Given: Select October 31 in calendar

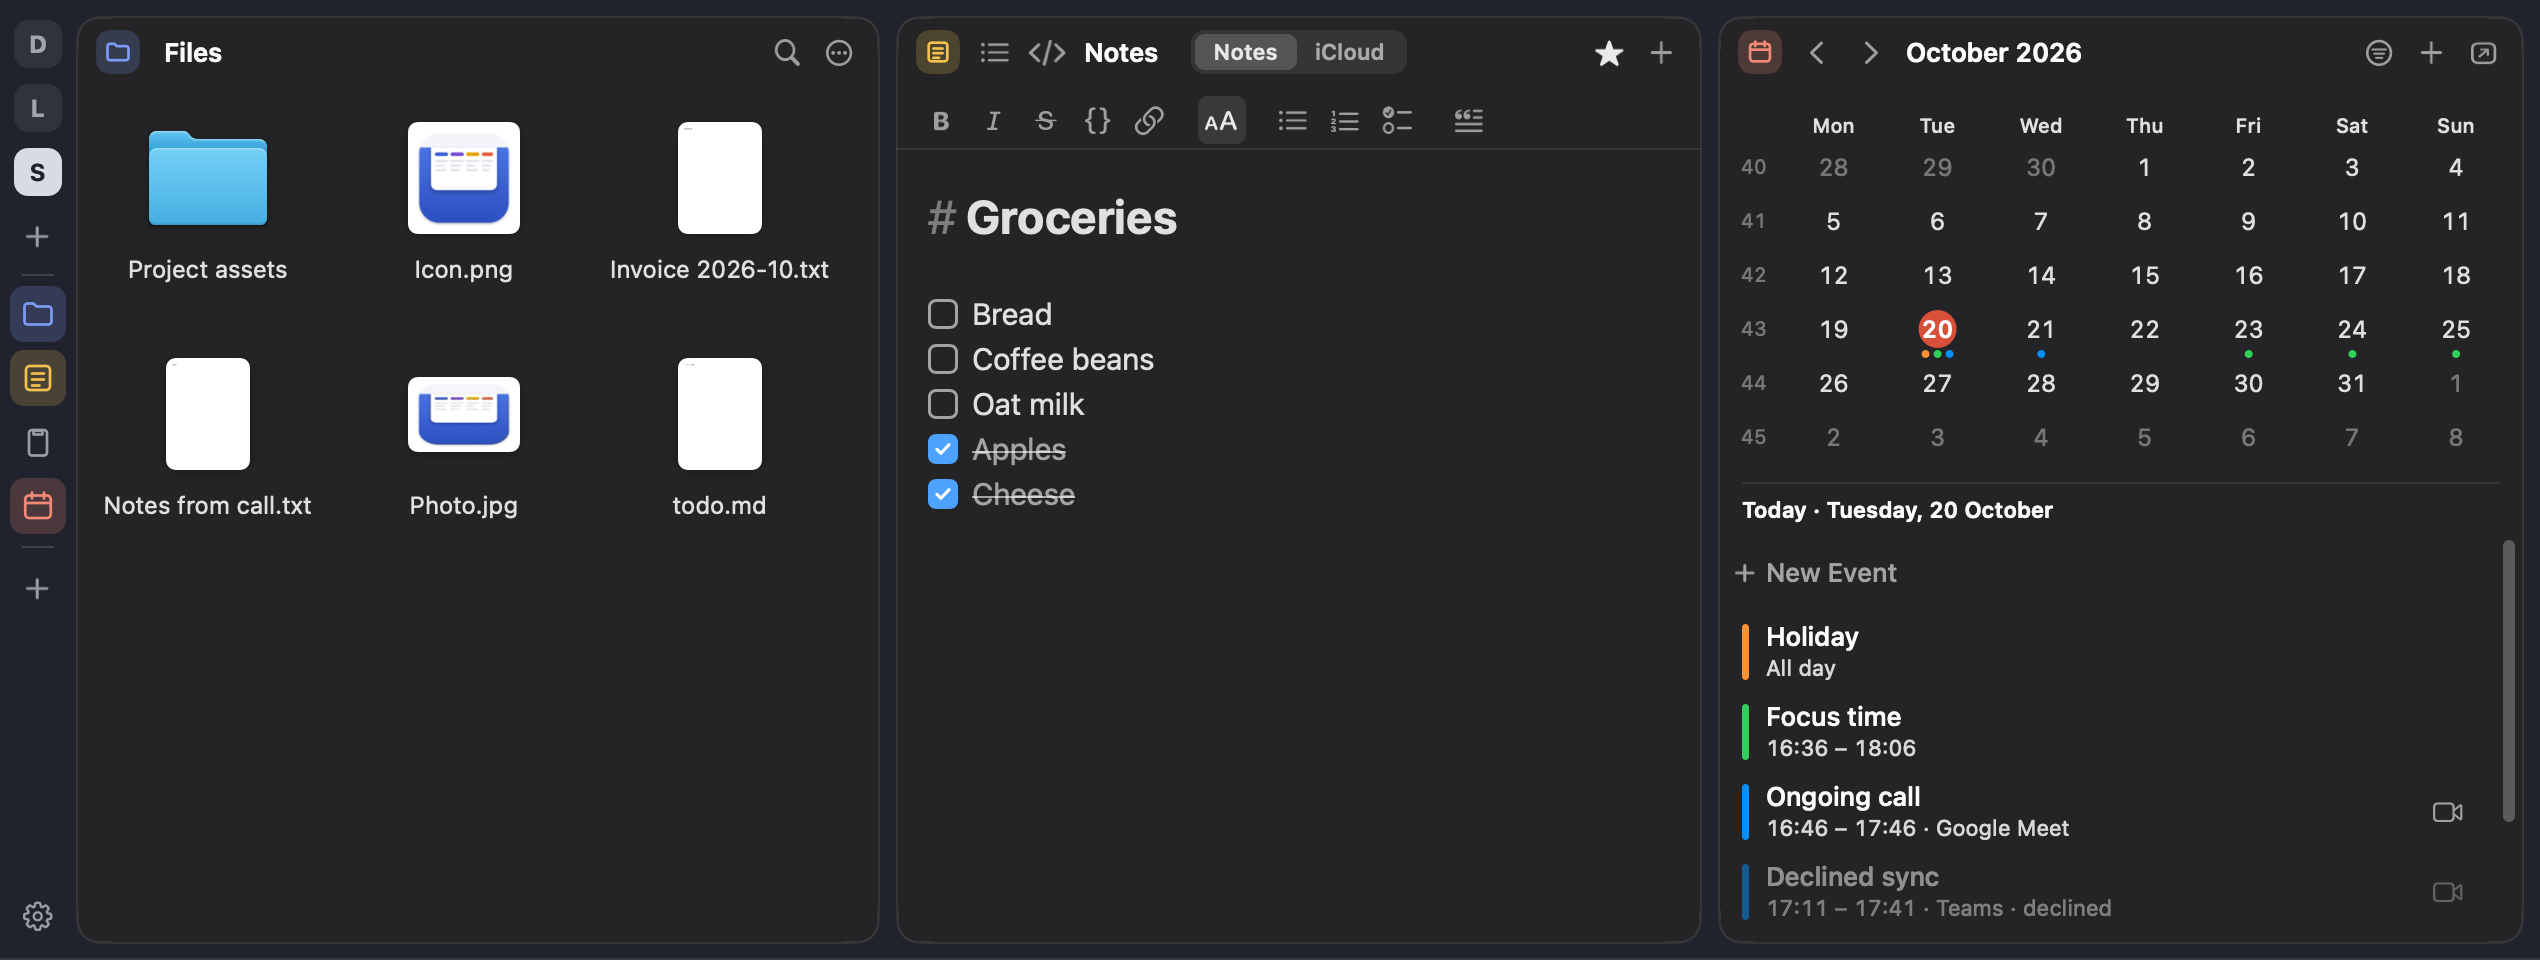Looking at the screenshot, I should pos(2352,383).
